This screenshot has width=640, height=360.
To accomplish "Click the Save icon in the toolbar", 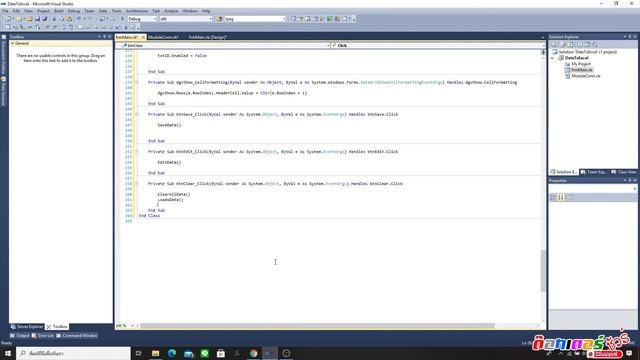I will click(x=38, y=19).
